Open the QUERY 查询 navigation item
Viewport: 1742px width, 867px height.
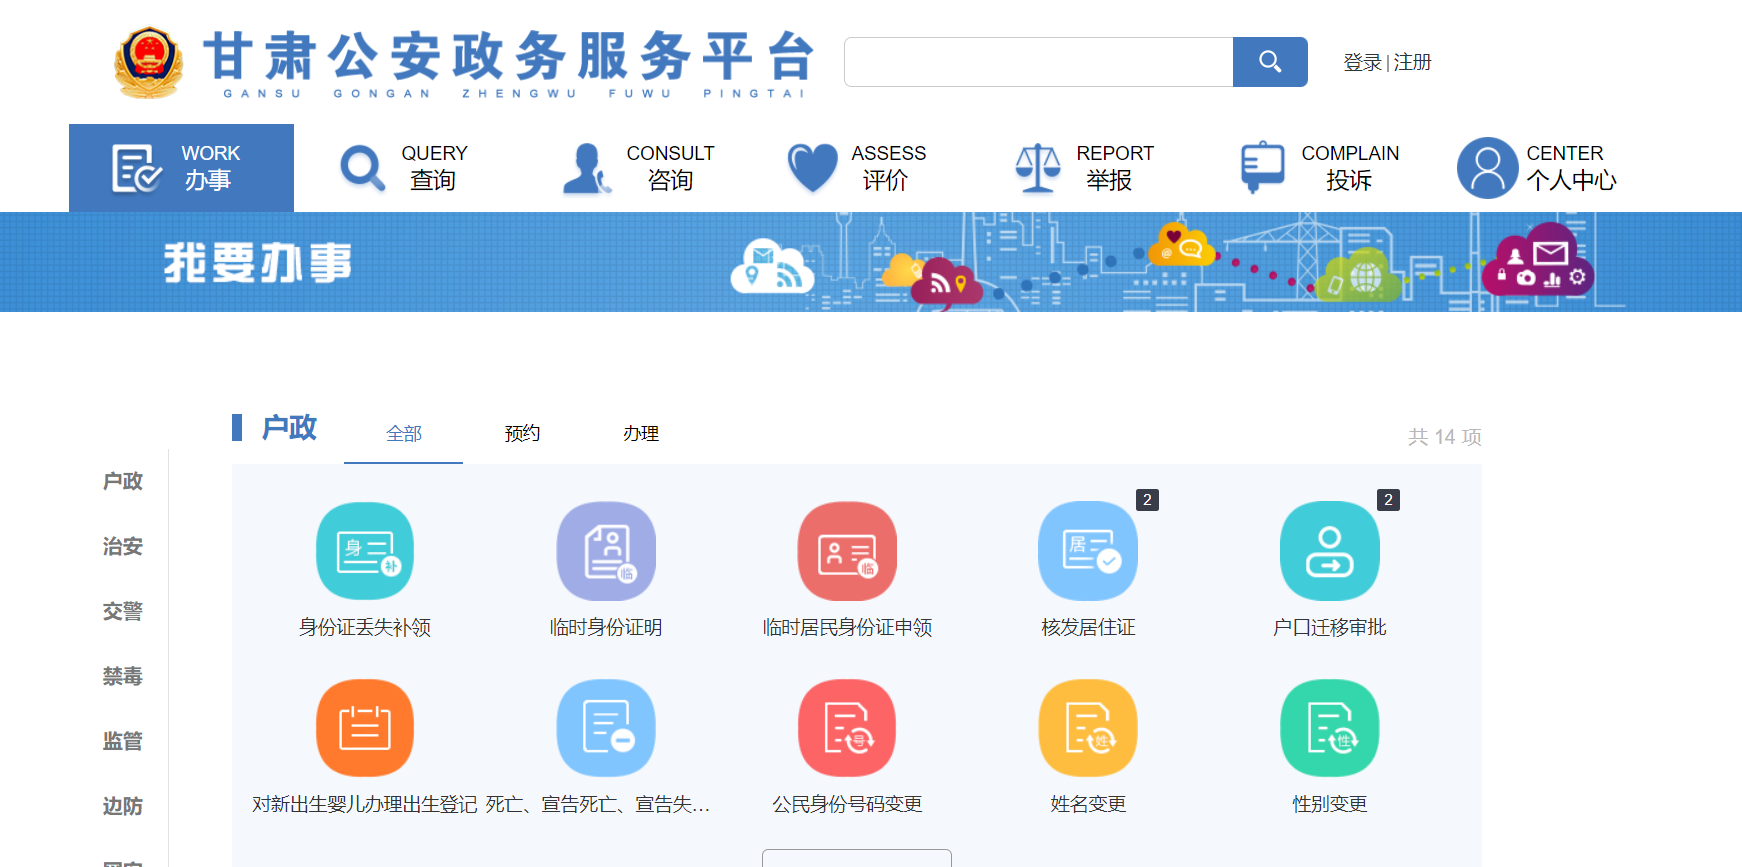(x=405, y=168)
